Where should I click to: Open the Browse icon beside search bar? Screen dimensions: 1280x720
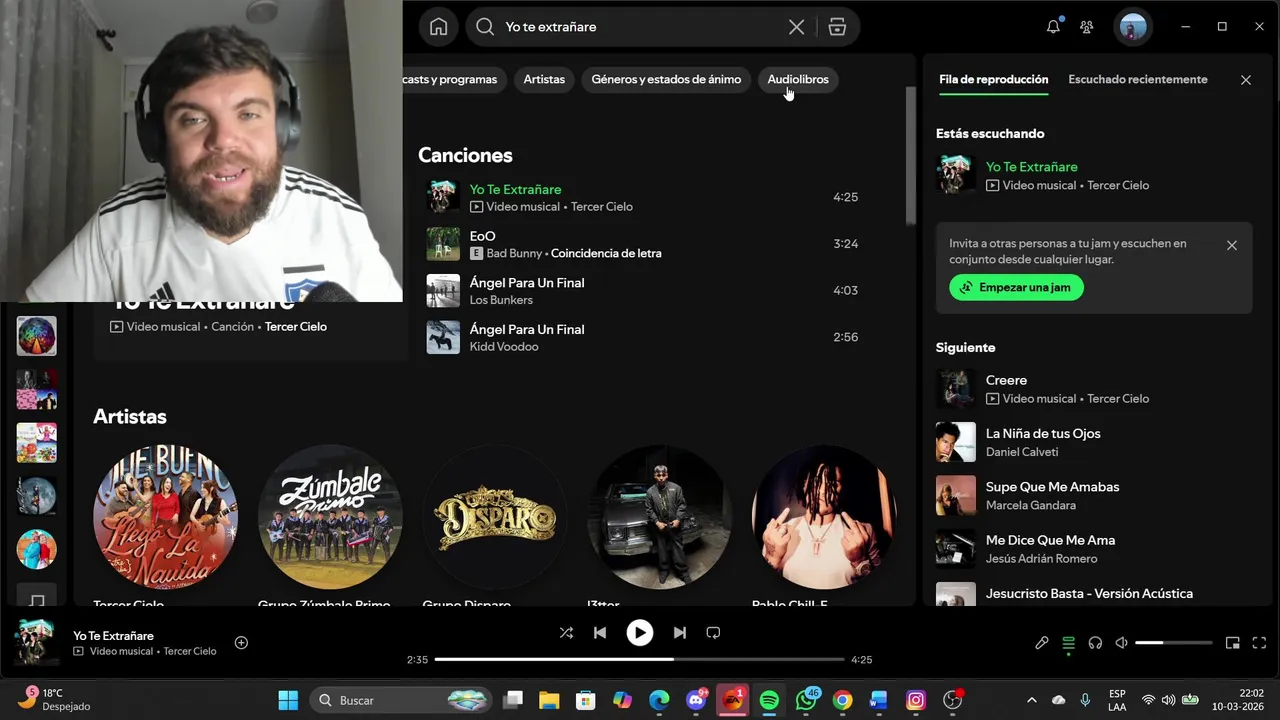[837, 27]
